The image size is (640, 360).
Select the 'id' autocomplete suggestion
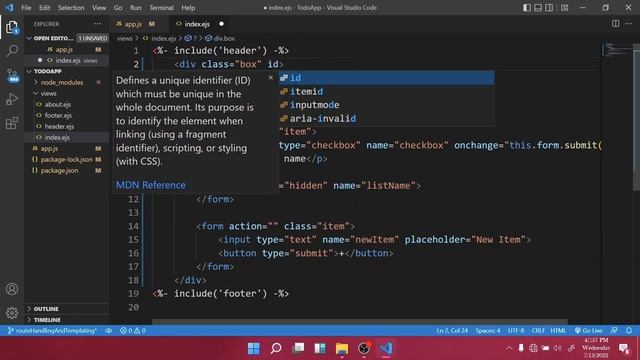click(x=386, y=78)
